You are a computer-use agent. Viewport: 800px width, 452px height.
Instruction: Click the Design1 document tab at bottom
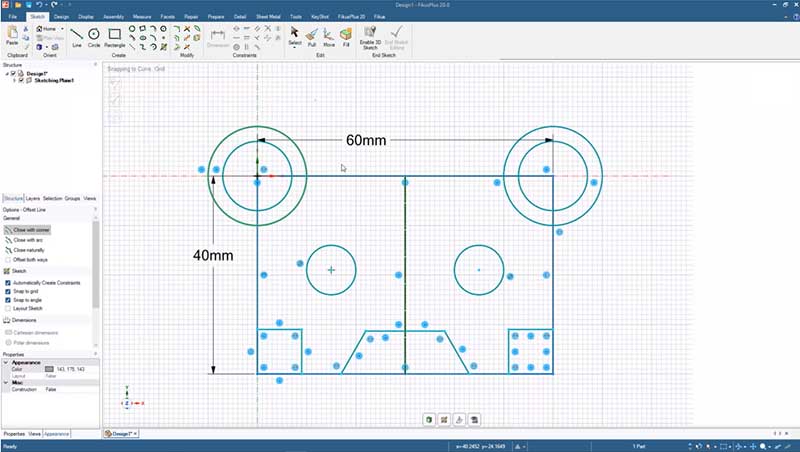[x=122, y=434]
